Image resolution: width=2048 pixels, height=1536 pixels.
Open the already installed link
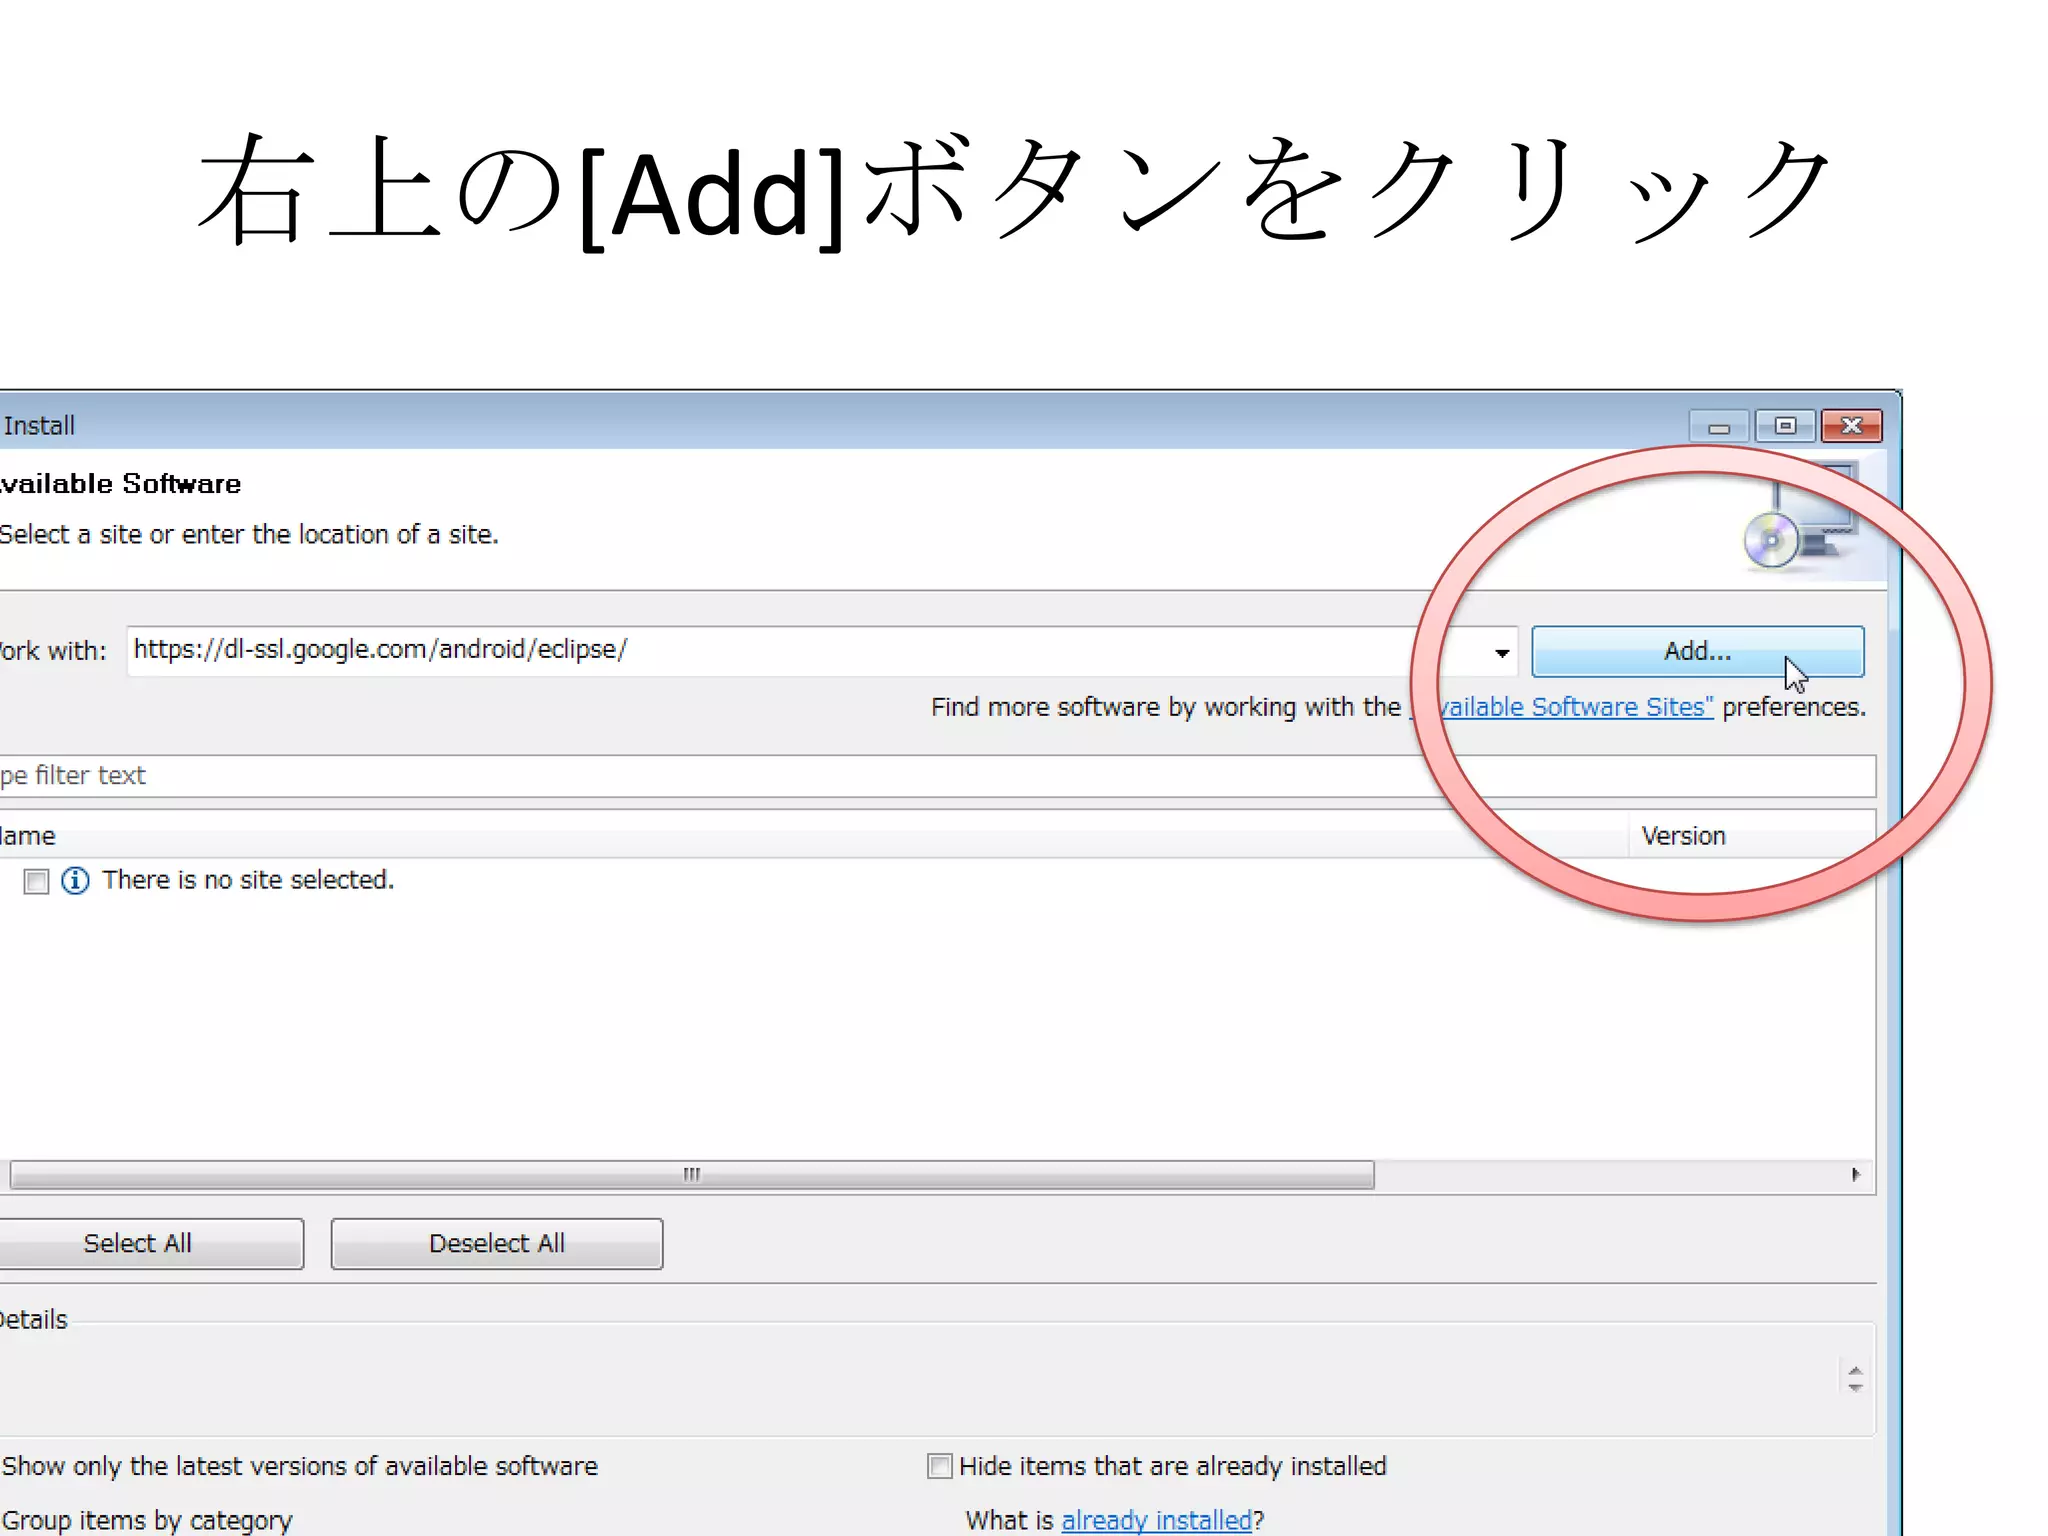1156,1520
